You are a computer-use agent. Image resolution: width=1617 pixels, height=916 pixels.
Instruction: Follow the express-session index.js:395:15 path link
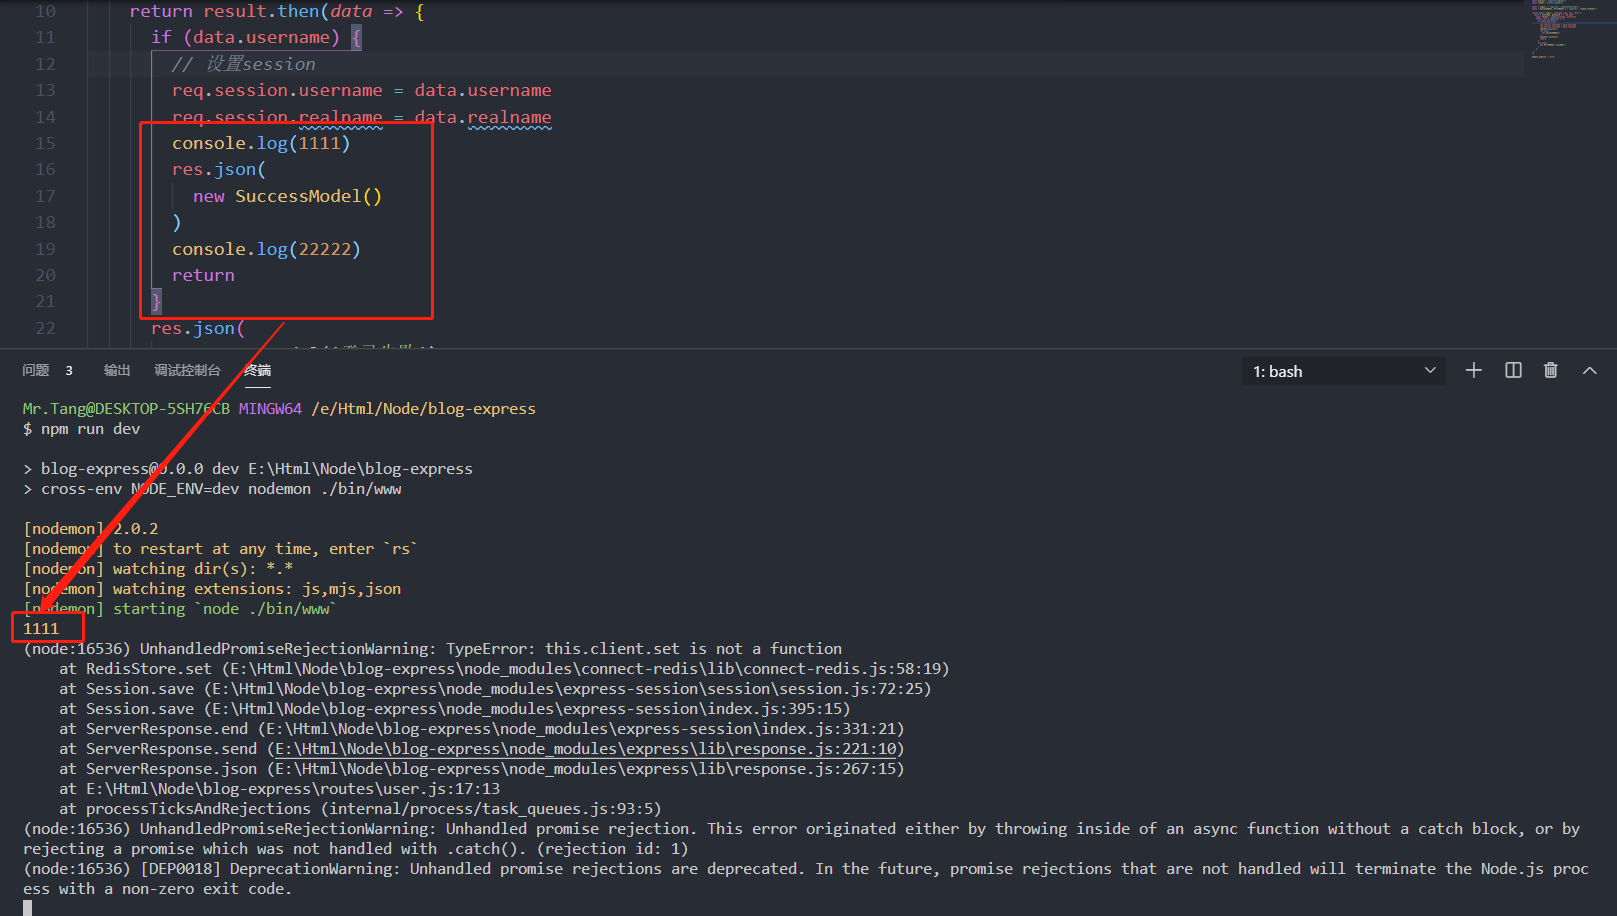(526, 709)
